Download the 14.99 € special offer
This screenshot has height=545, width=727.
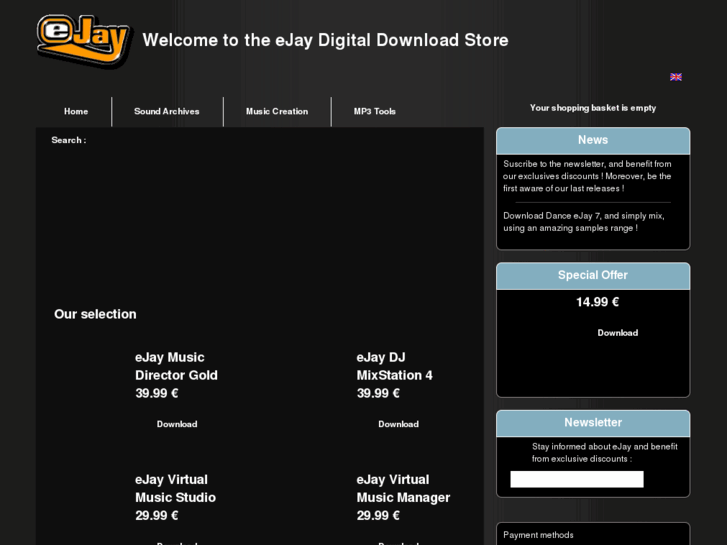(x=618, y=333)
